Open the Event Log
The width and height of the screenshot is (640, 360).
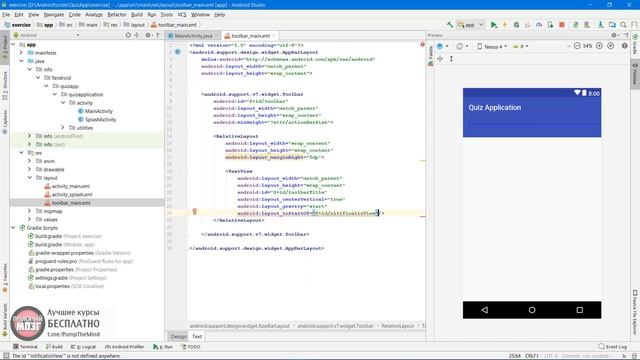pos(613,347)
